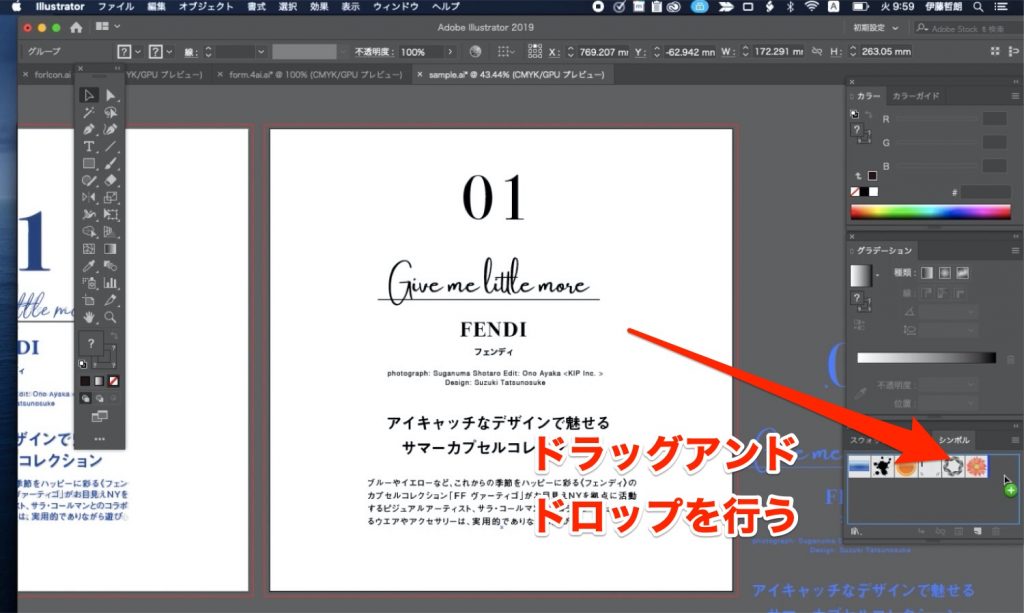Select the Type tool
Screen dimensions: 1024x613
coord(89,146)
